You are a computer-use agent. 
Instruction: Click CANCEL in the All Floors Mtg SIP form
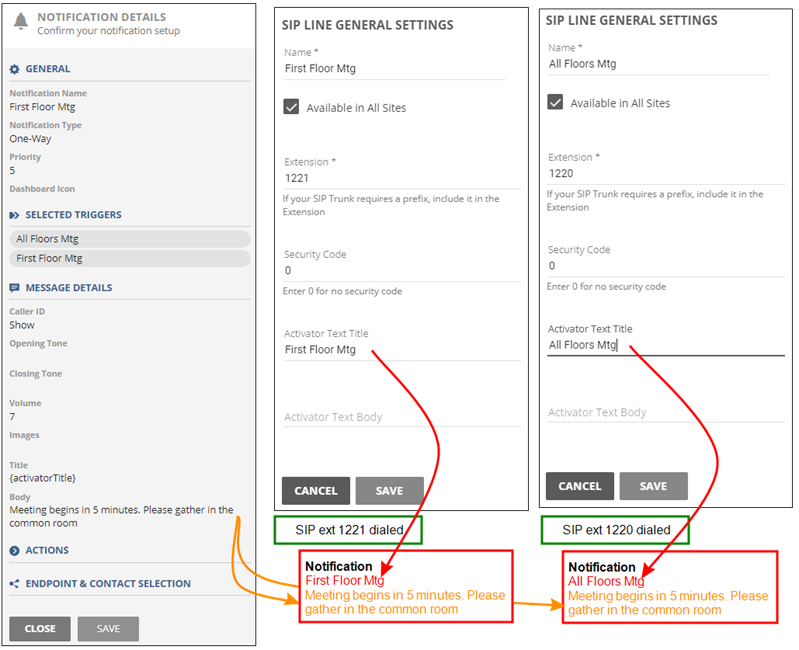(x=580, y=486)
